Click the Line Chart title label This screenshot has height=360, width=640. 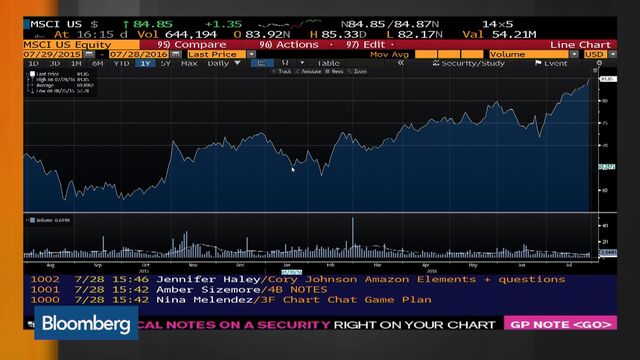(x=580, y=44)
